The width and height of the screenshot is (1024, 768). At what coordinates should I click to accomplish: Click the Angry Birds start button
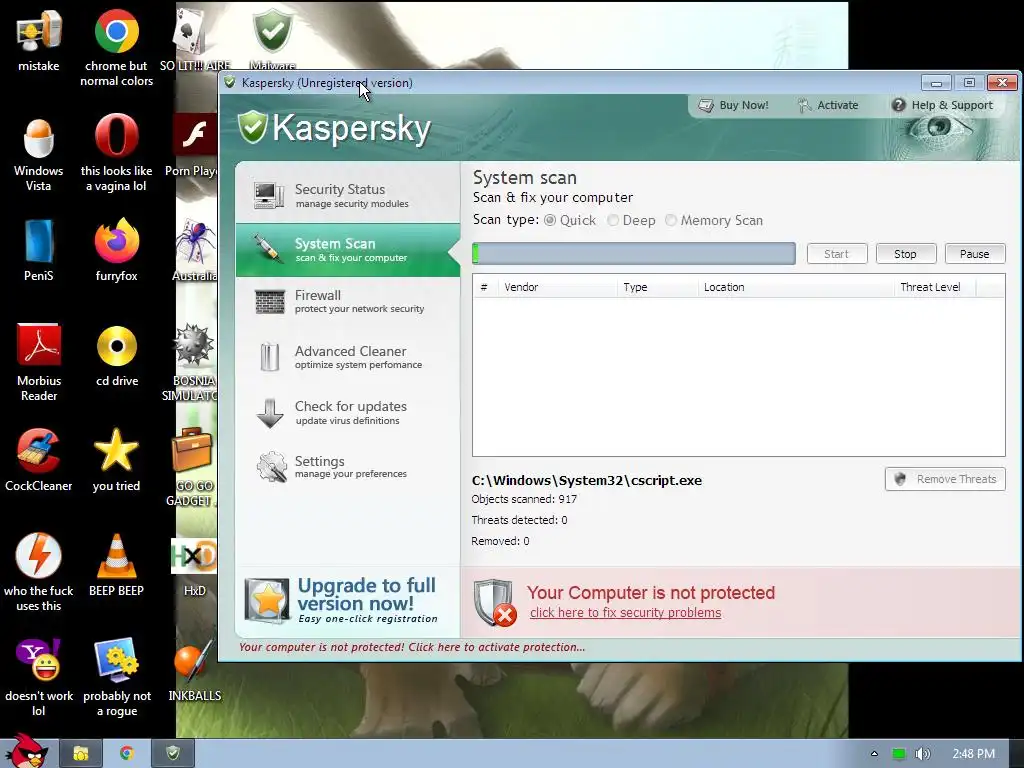(x=26, y=751)
